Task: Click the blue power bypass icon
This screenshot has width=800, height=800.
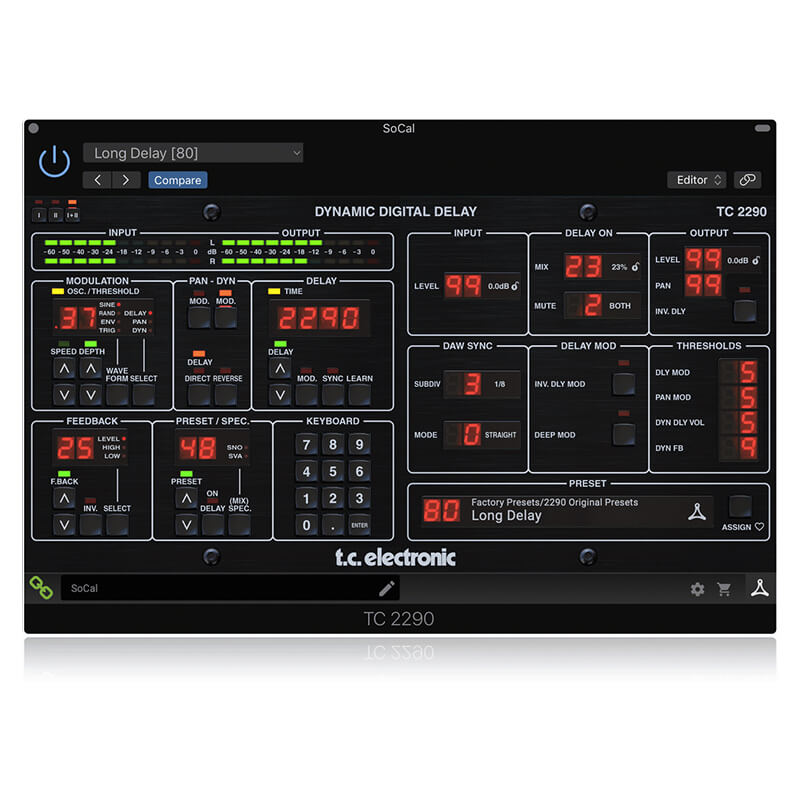Action: click(x=54, y=162)
